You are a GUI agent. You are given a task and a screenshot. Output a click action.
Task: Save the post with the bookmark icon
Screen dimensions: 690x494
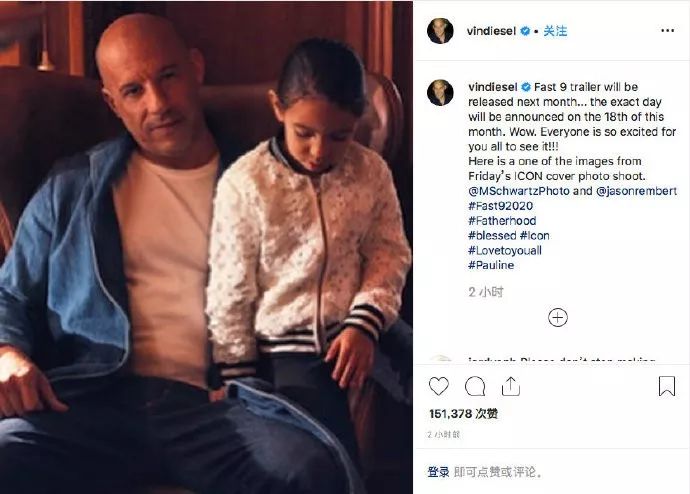pyautogui.click(x=667, y=386)
